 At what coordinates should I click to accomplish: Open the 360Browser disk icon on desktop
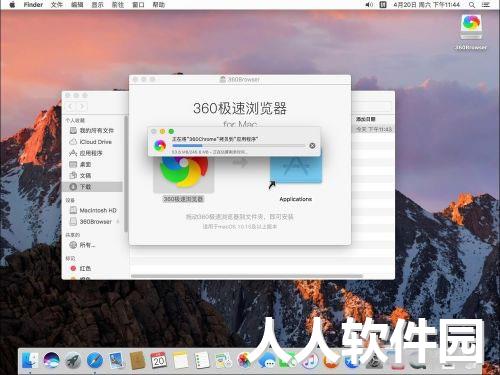coord(471,27)
